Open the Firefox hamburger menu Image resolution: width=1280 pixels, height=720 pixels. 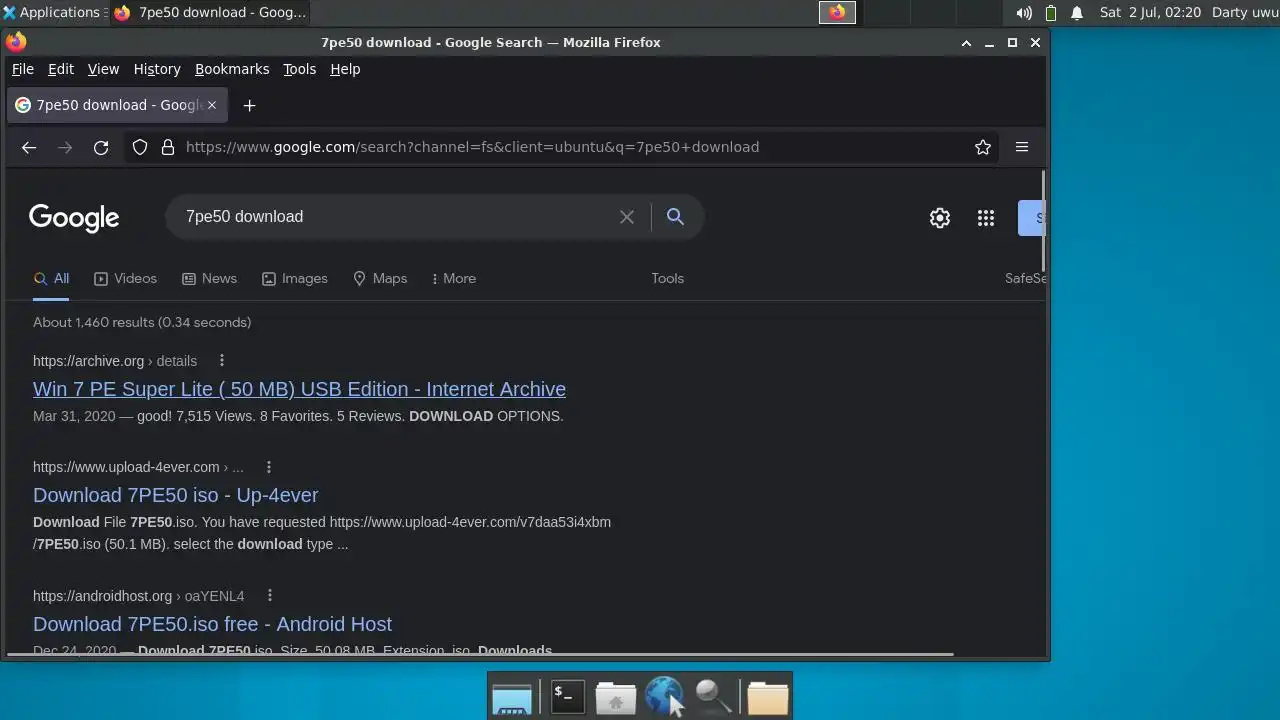[1022, 147]
